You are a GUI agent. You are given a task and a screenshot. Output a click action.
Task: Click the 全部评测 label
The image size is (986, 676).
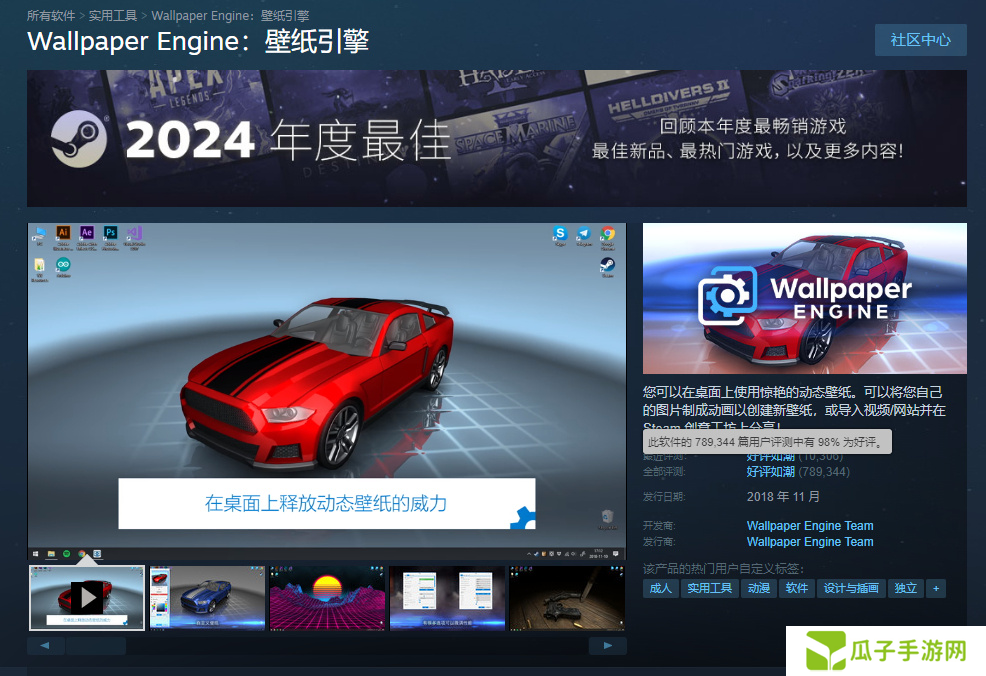coord(664,472)
